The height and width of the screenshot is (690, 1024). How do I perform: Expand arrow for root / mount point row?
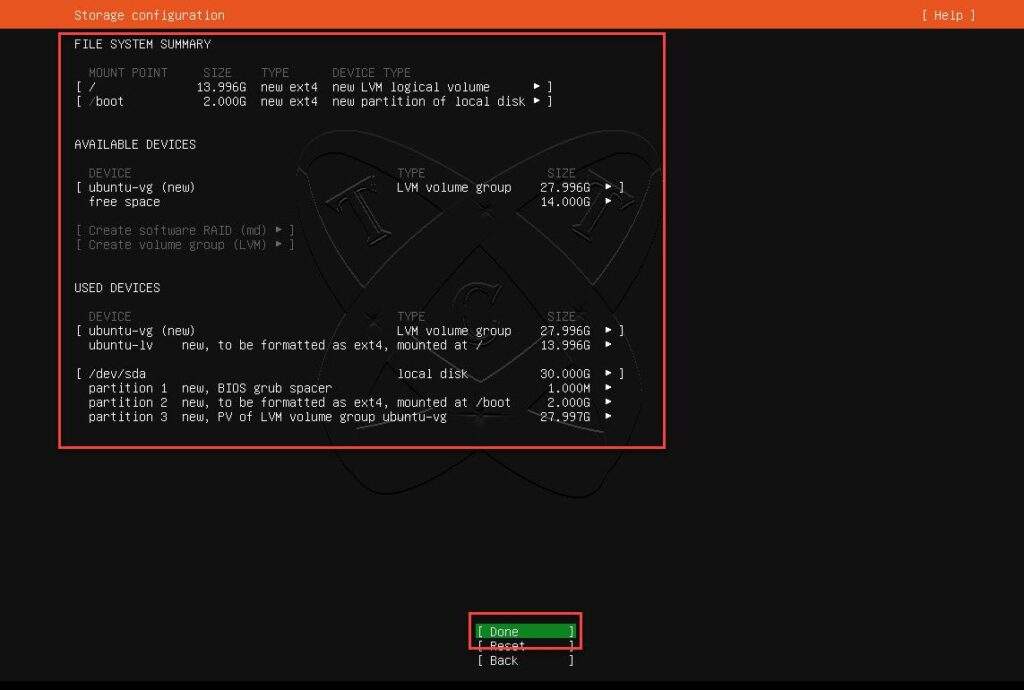click(x=537, y=86)
